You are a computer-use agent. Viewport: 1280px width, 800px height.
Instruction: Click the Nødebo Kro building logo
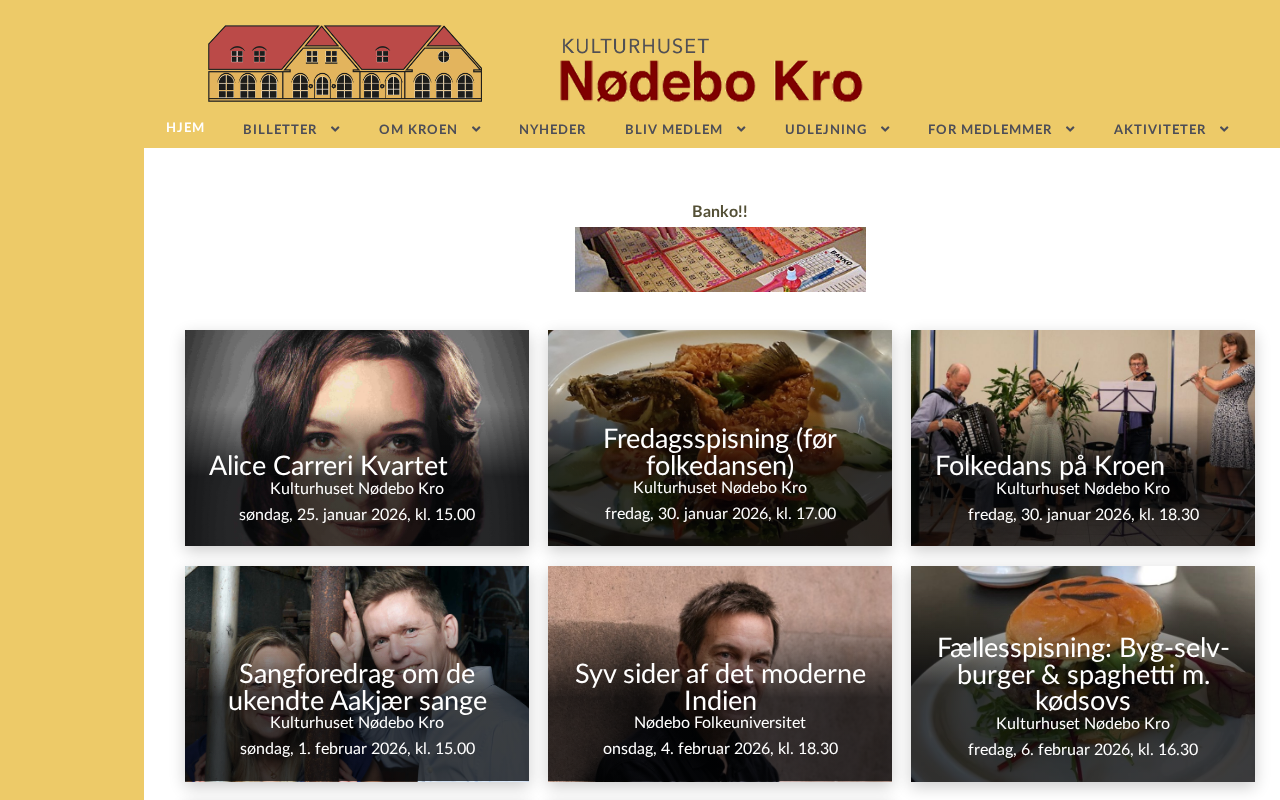(345, 63)
